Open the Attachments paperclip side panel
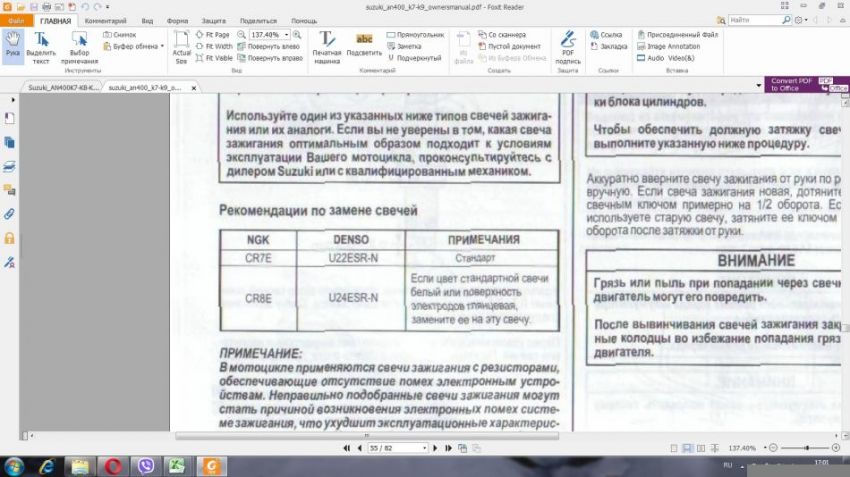850x477 pixels. pos(9,214)
